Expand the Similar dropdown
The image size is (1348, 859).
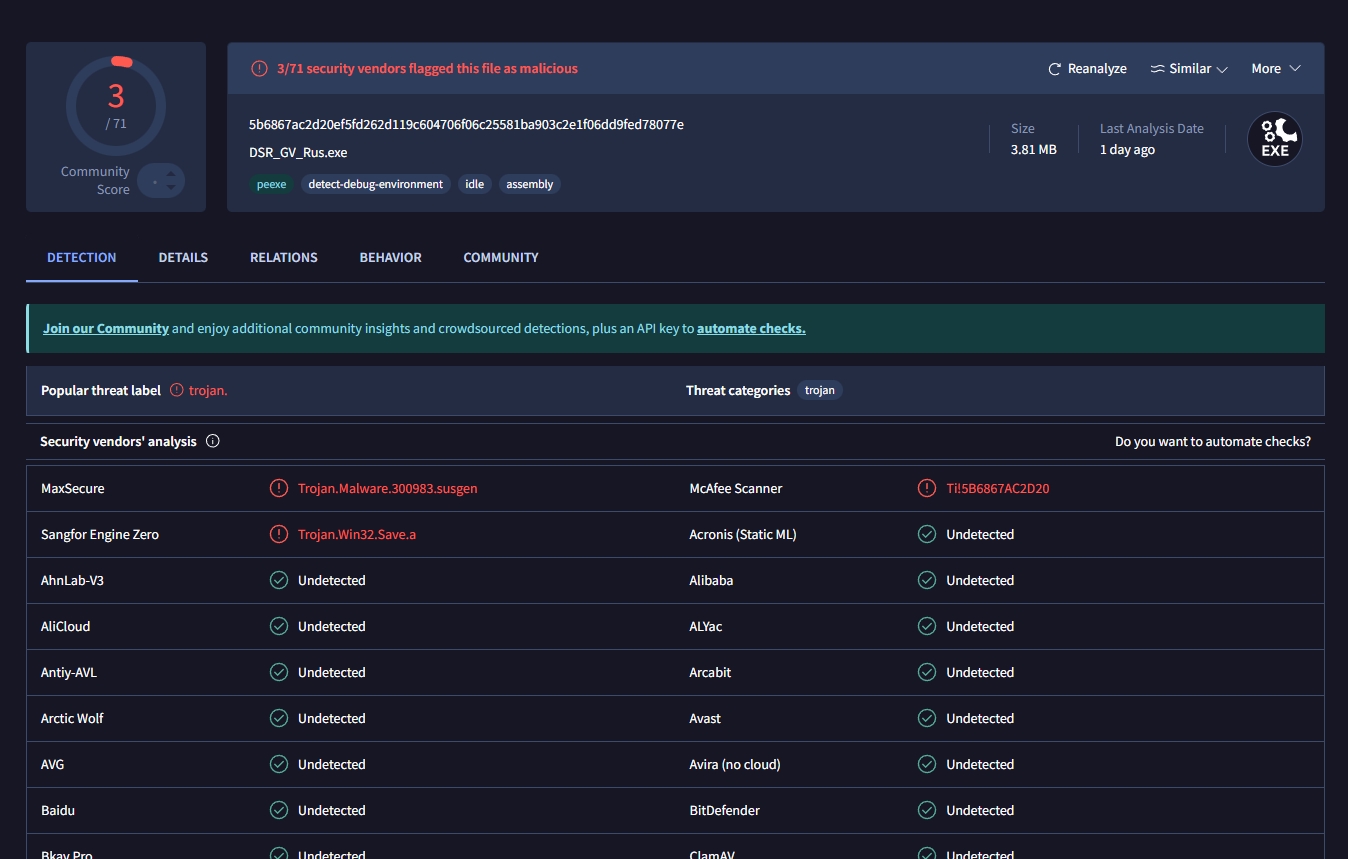(1189, 69)
